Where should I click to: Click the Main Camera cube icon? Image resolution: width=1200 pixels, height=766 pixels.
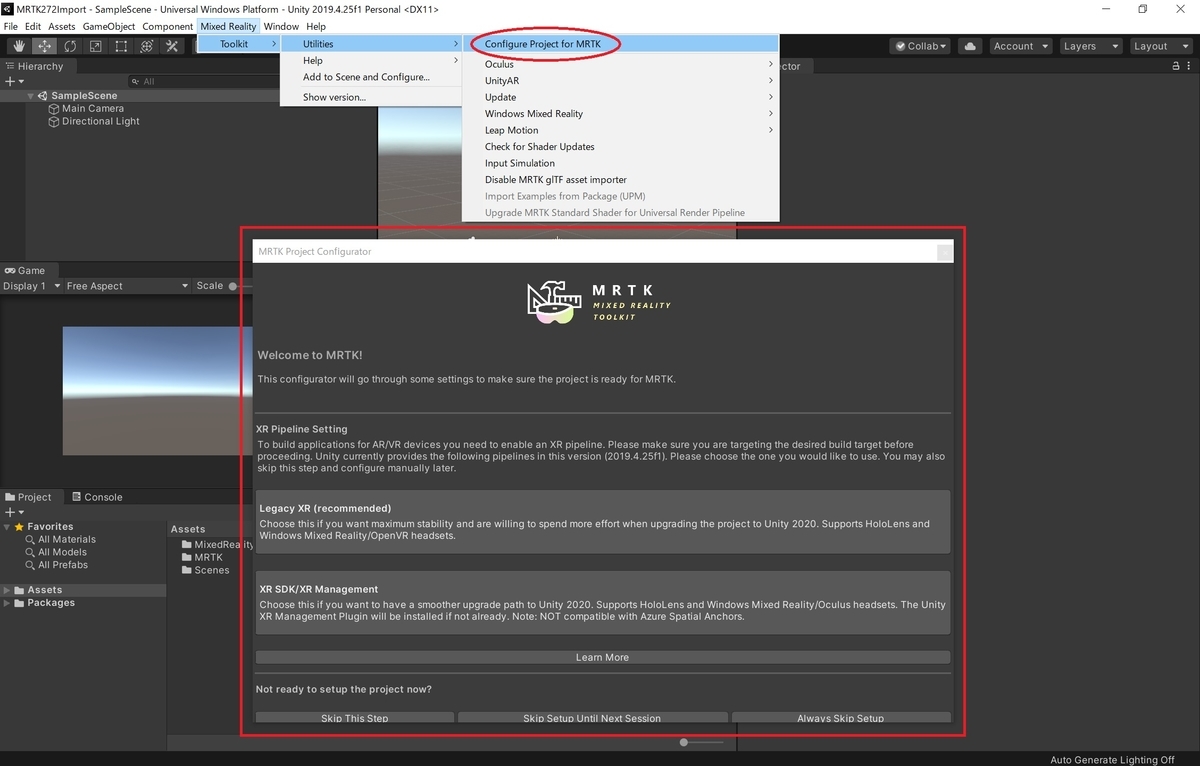click(54, 108)
